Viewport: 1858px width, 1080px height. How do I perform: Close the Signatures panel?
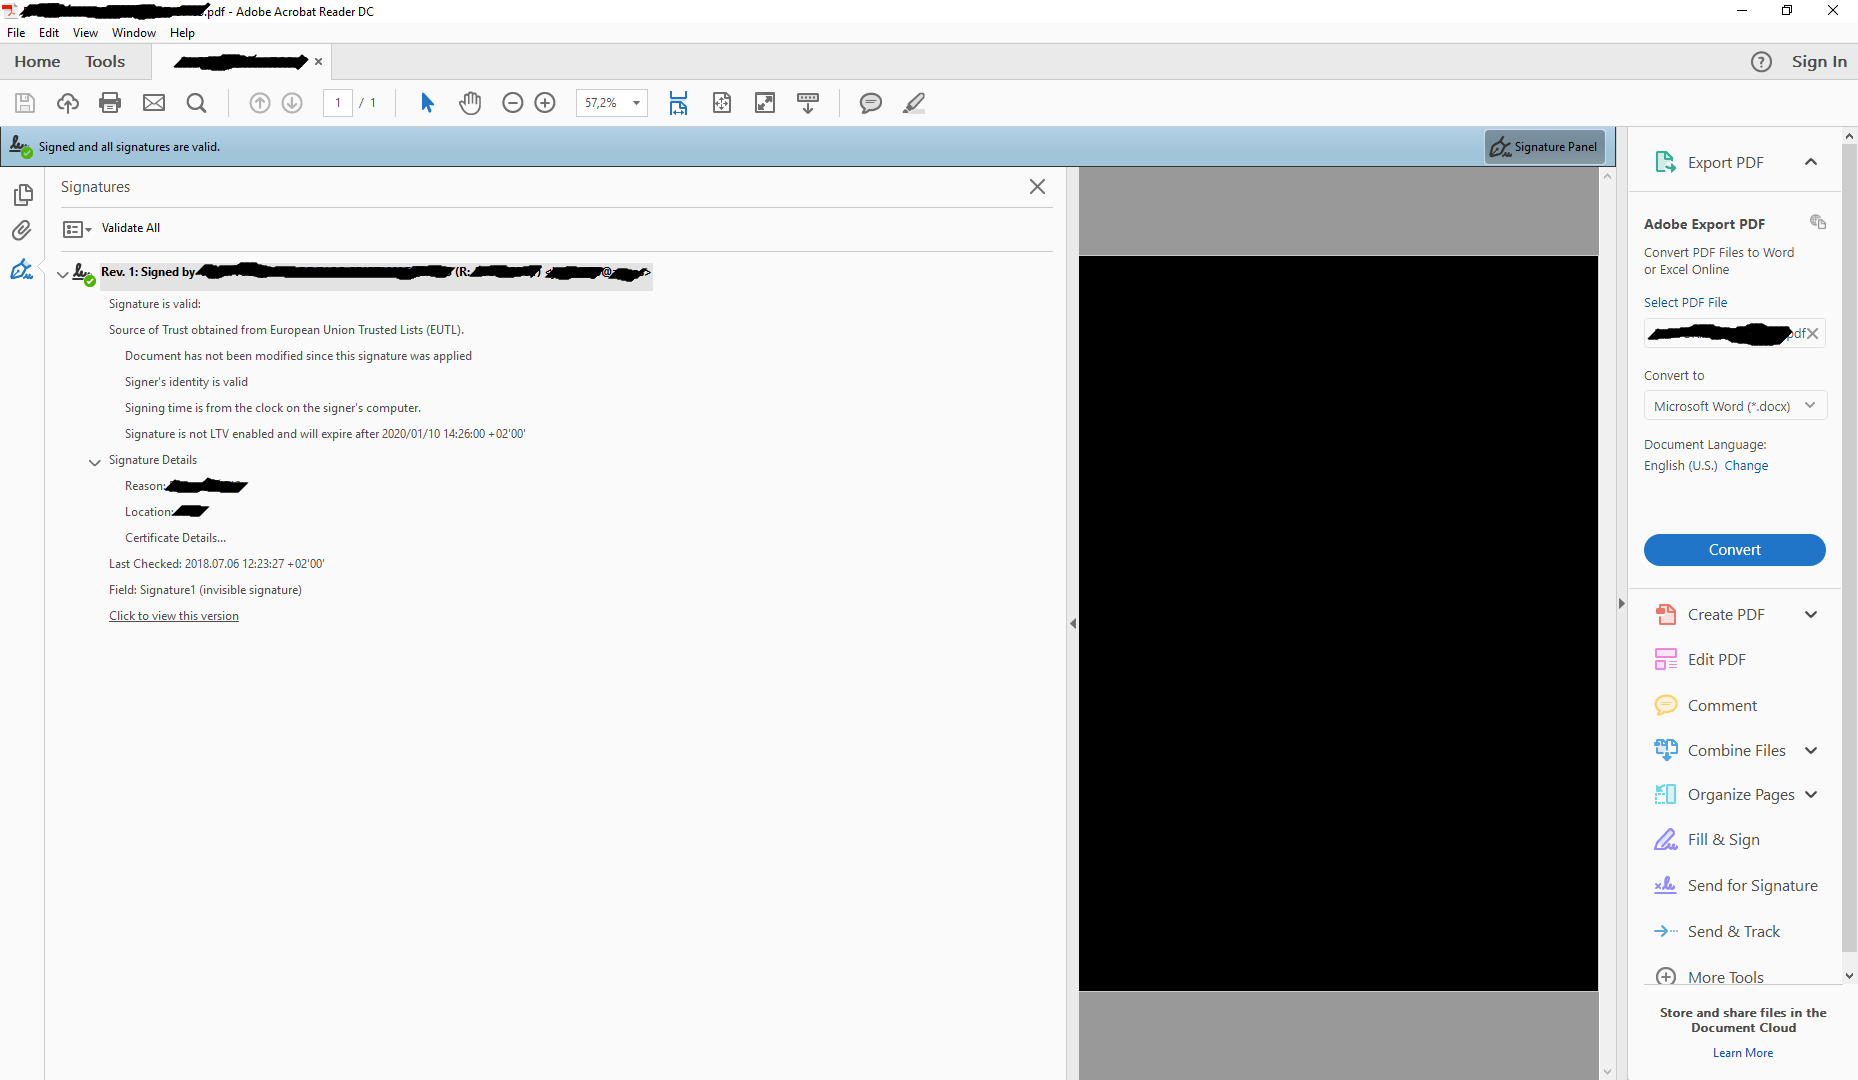(x=1037, y=187)
